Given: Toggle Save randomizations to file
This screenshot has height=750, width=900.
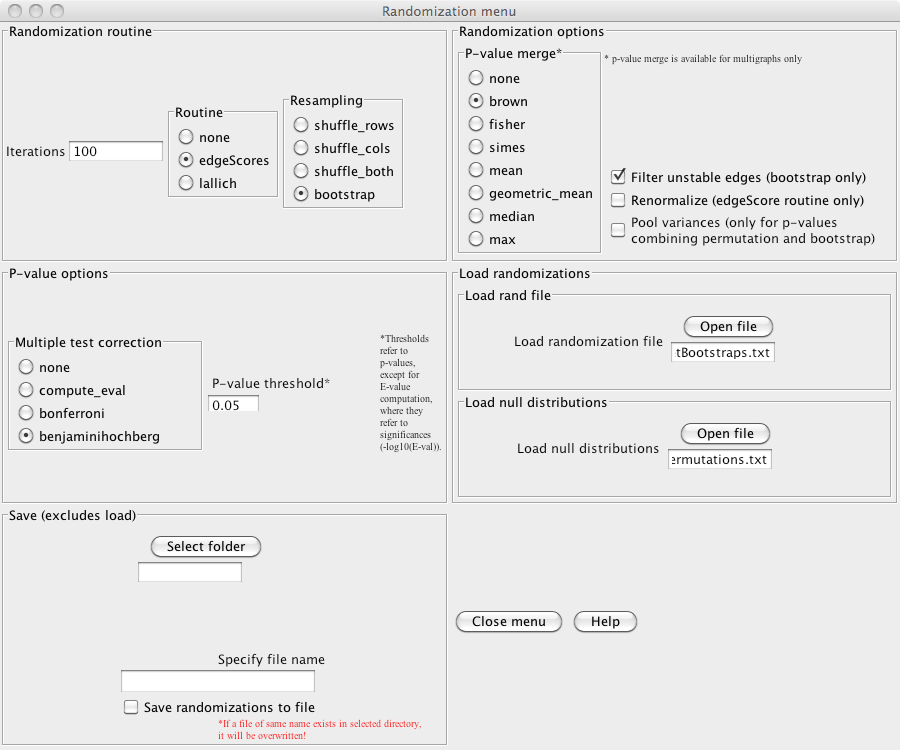Looking at the screenshot, I should (x=131, y=708).
